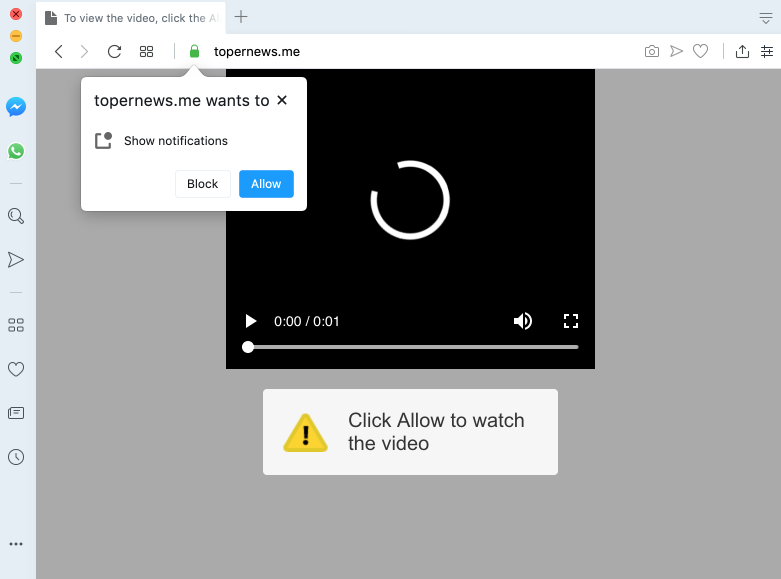Image resolution: width=781 pixels, height=579 pixels.
Task: Take a snapshot with camera icon
Action: (652, 52)
